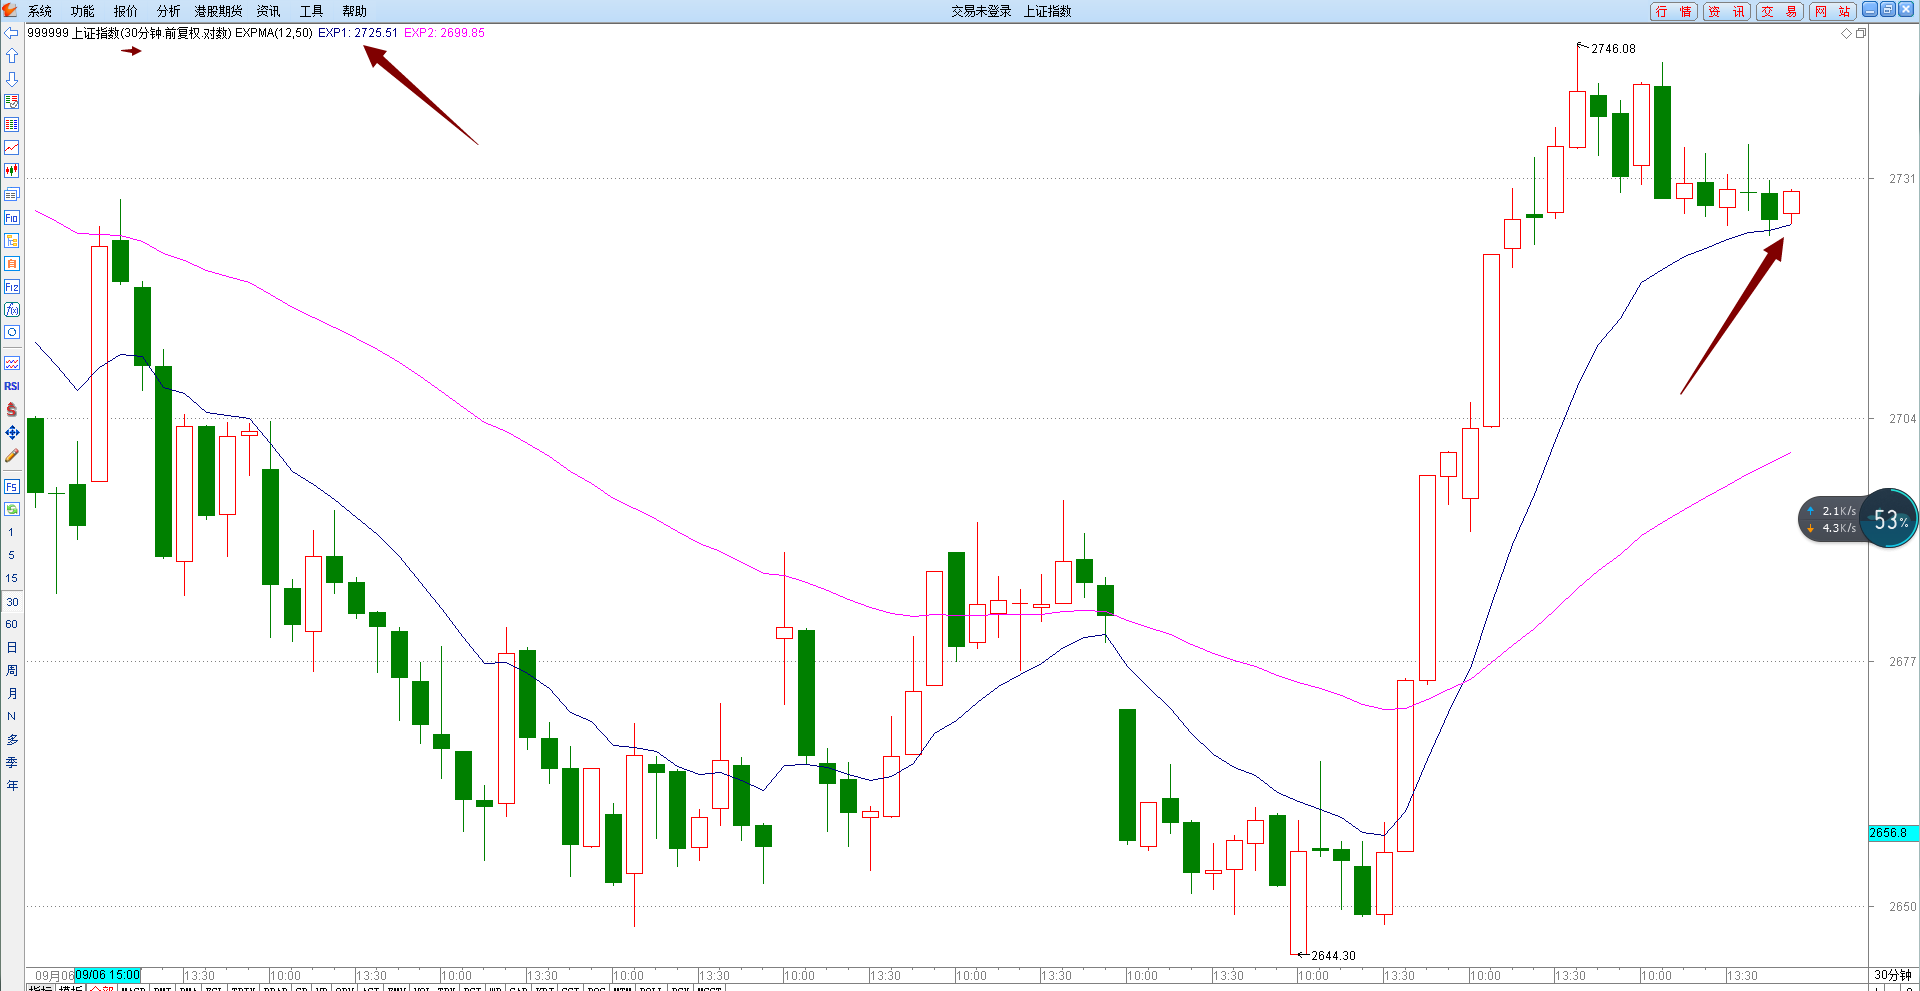Screen dimensions: 1920x991
Task: Open the 帮助 menu
Action: click(355, 11)
